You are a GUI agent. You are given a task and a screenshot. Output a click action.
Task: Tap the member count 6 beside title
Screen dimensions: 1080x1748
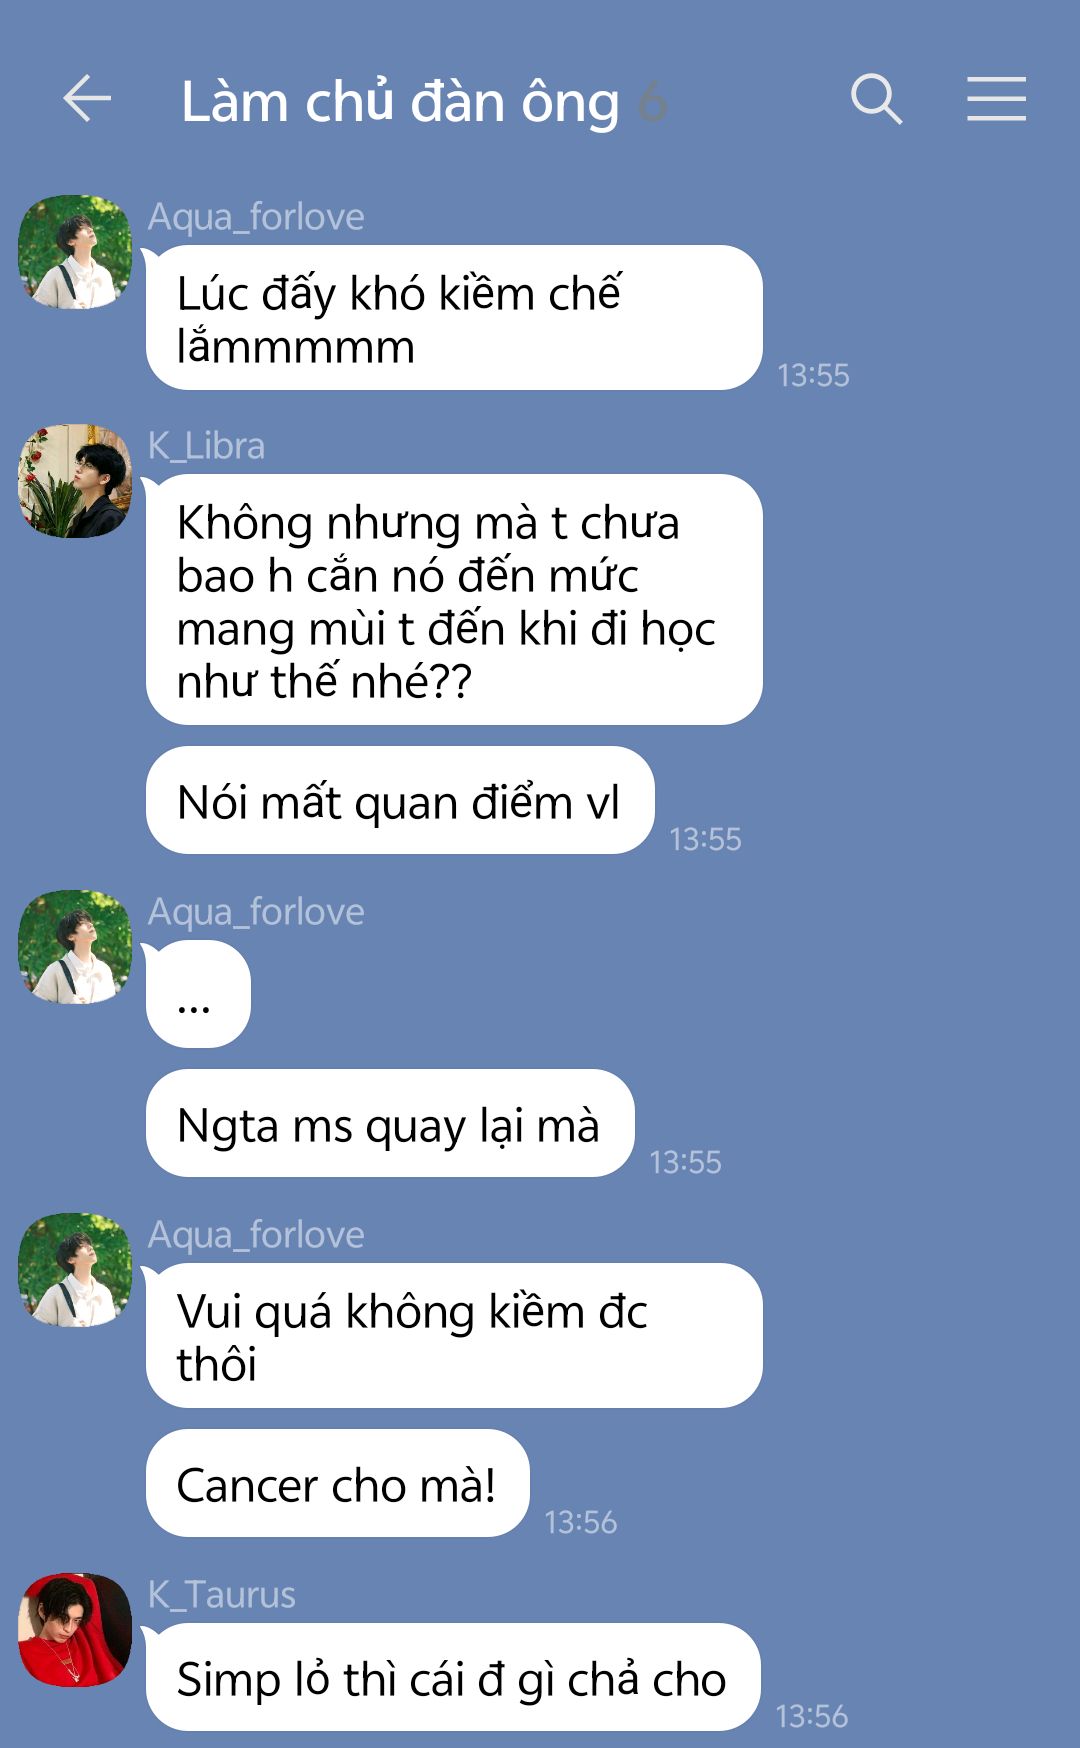652,102
